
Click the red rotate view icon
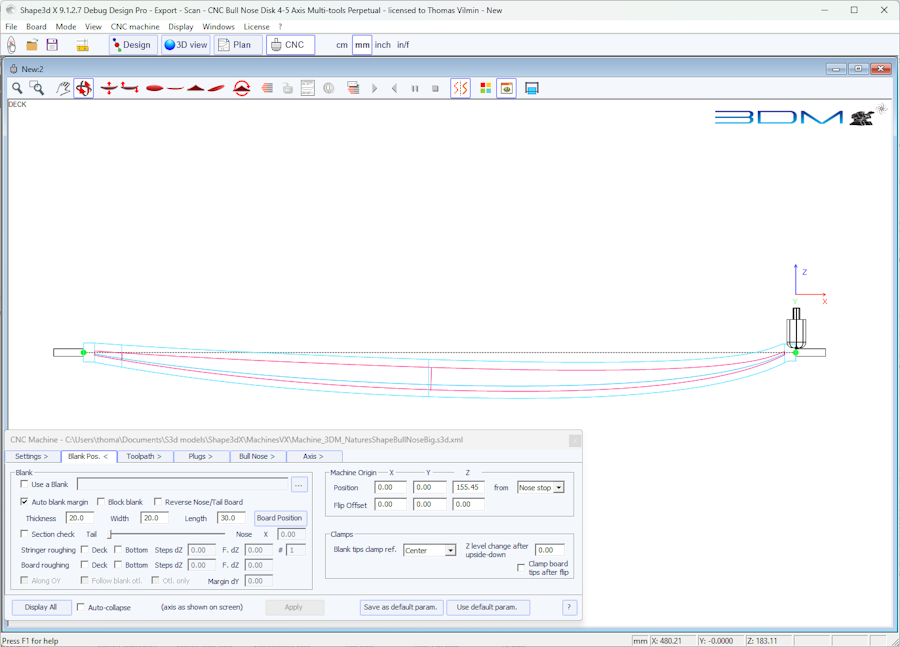click(x=84, y=88)
